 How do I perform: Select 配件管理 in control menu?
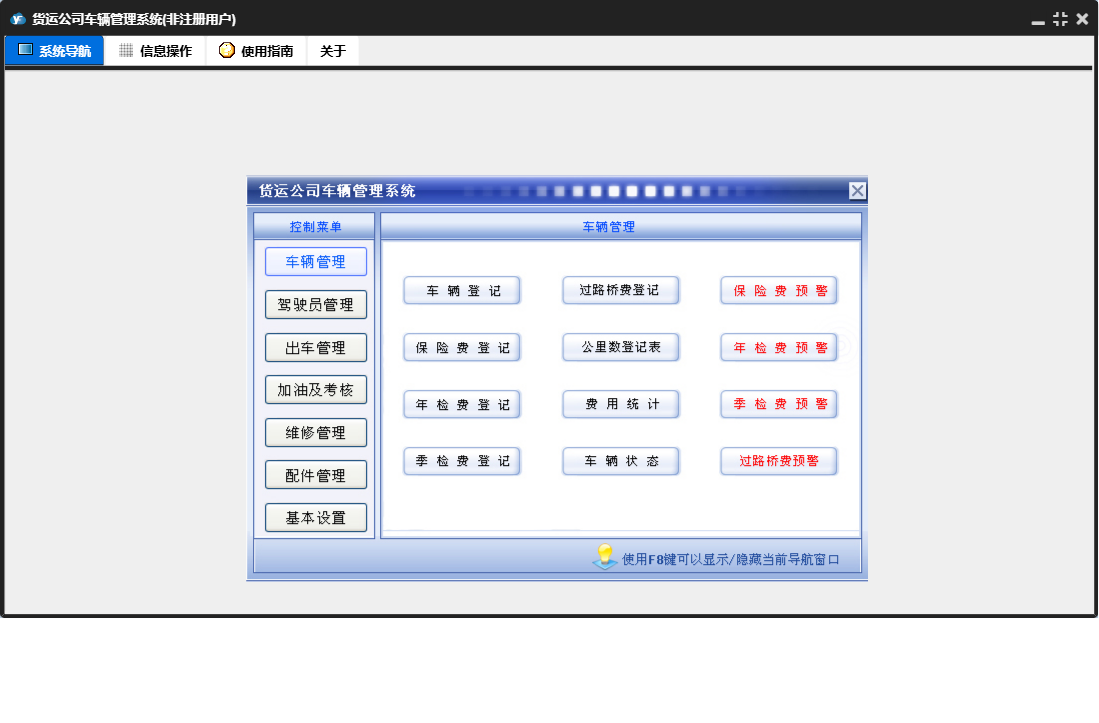click(316, 476)
